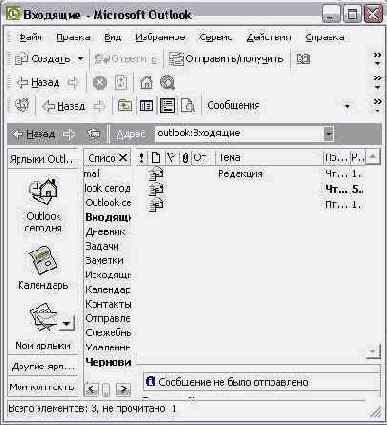Viewport: 387px width, 425px height.
Task: Click the Outlook bar scroll-down arrow
Action: tap(67, 323)
